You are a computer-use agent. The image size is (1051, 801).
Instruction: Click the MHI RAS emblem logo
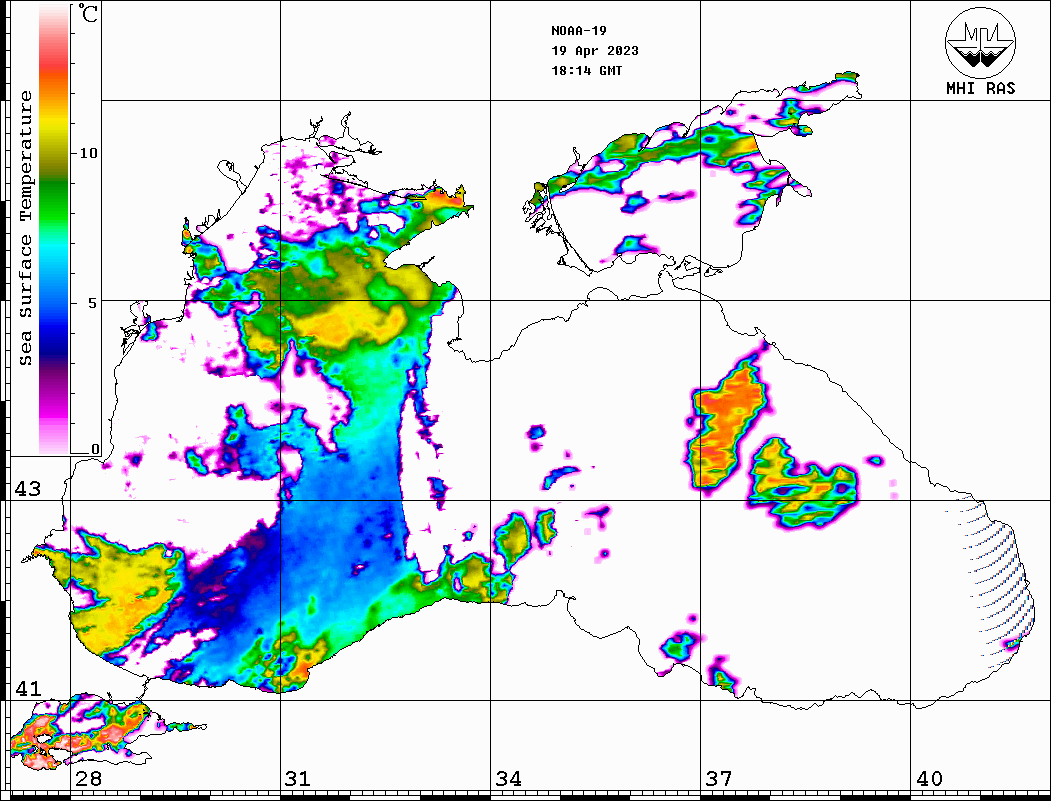pos(980,41)
